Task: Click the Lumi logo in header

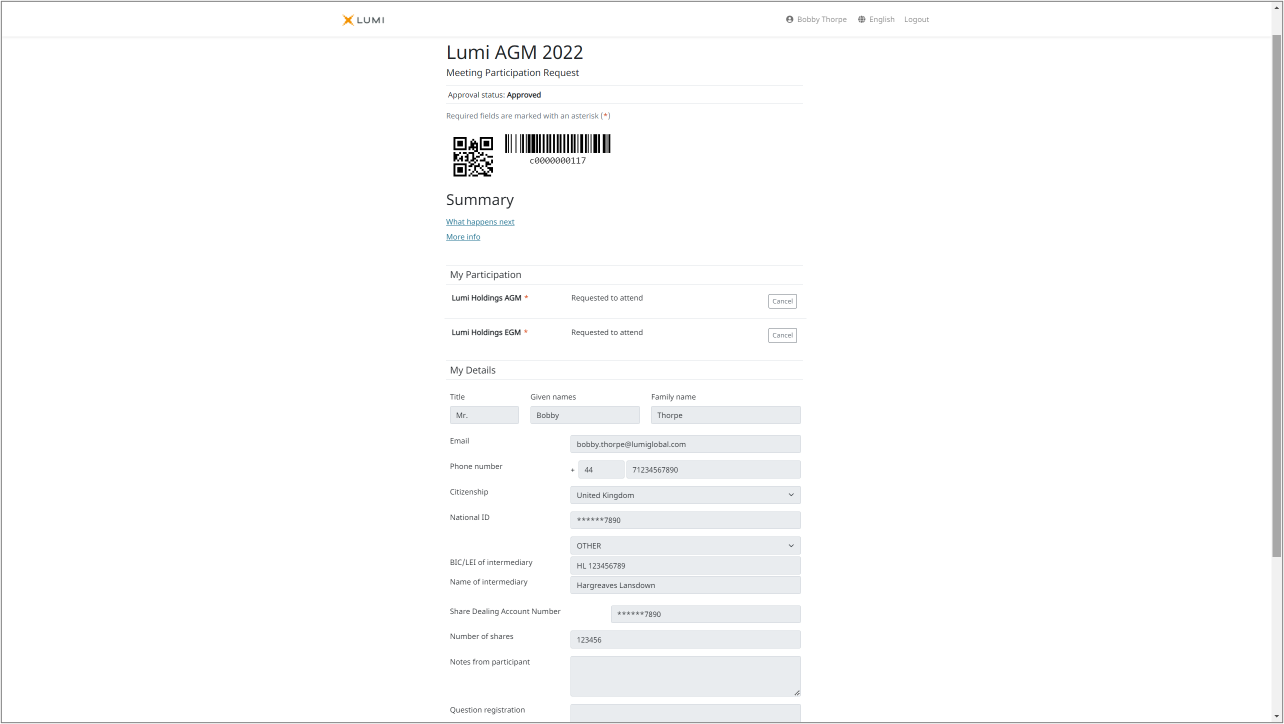Action: click(x=363, y=20)
